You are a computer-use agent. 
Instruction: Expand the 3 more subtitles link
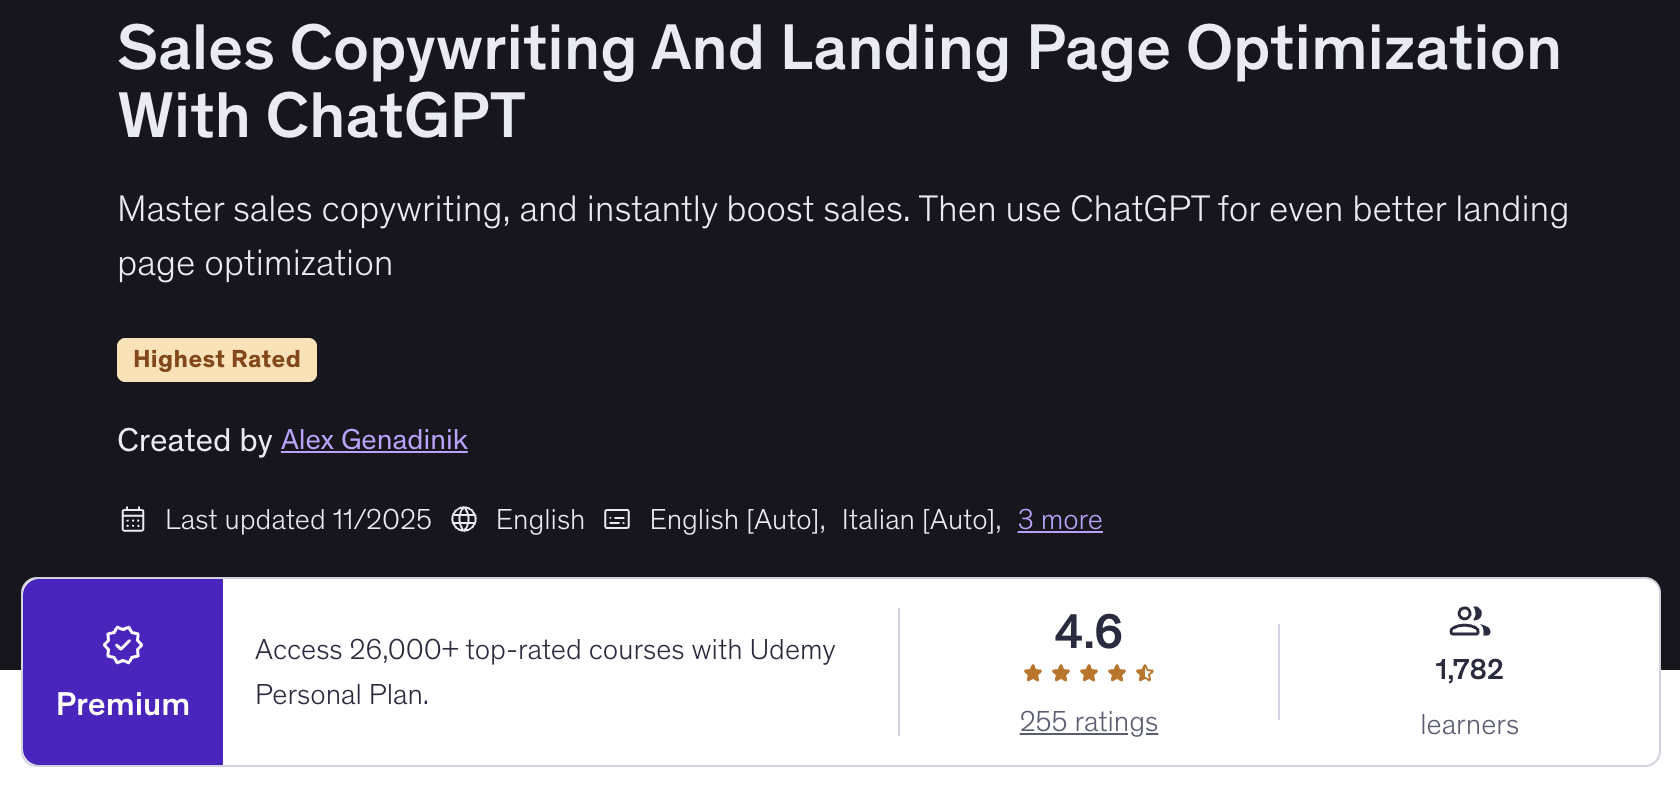tap(1059, 520)
